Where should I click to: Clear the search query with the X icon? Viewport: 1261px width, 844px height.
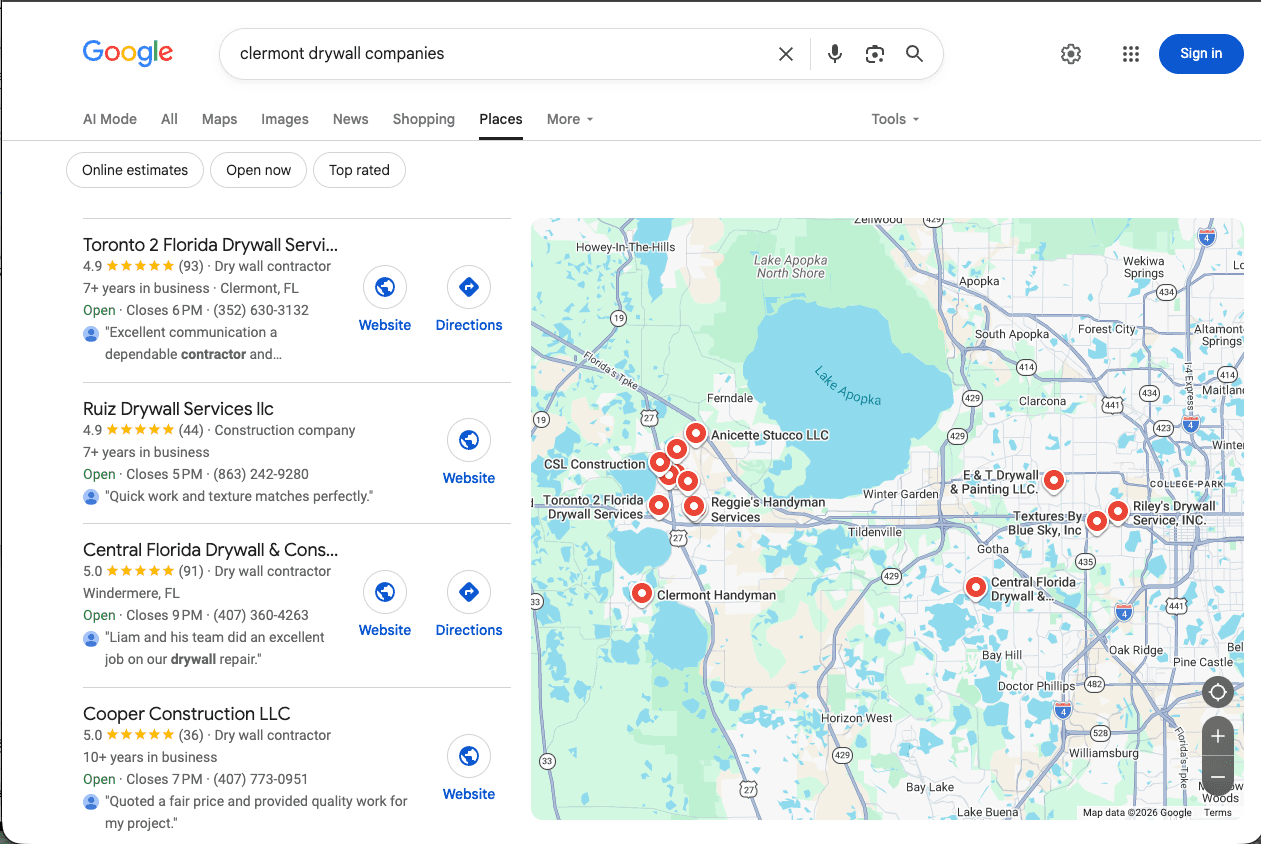pyautogui.click(x=786, y=54)
